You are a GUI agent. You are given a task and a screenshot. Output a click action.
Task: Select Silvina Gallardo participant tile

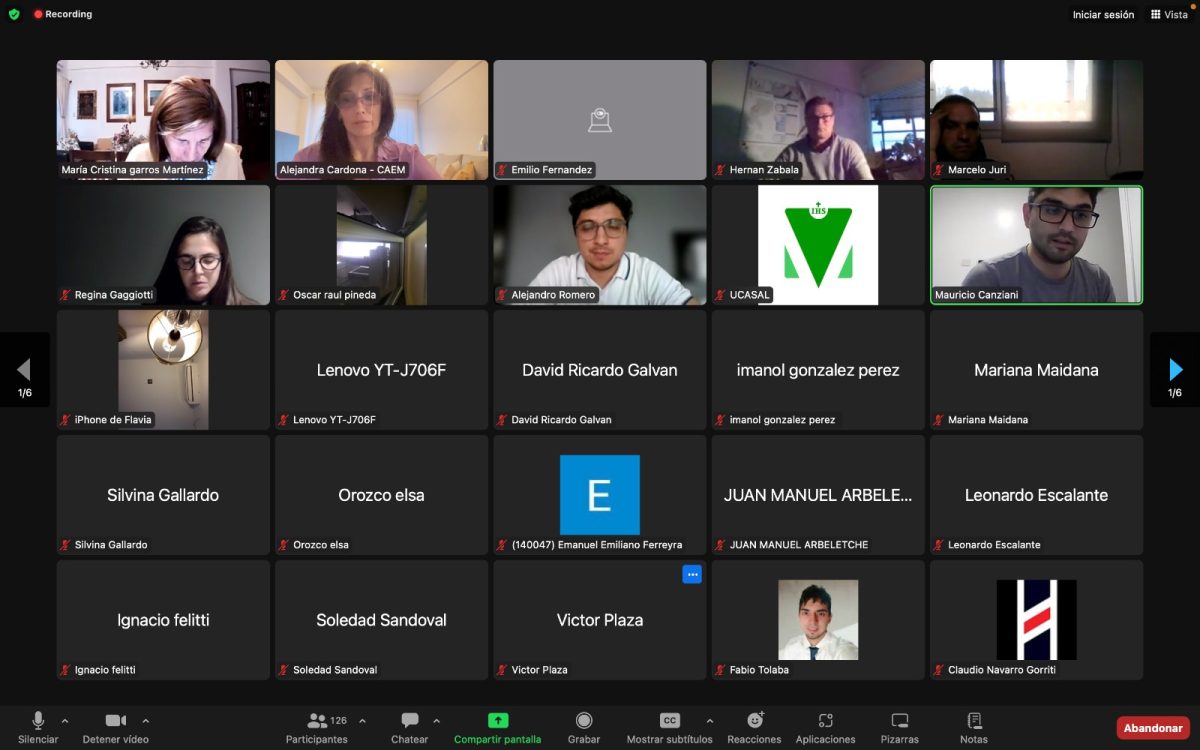tap(163, 495)
